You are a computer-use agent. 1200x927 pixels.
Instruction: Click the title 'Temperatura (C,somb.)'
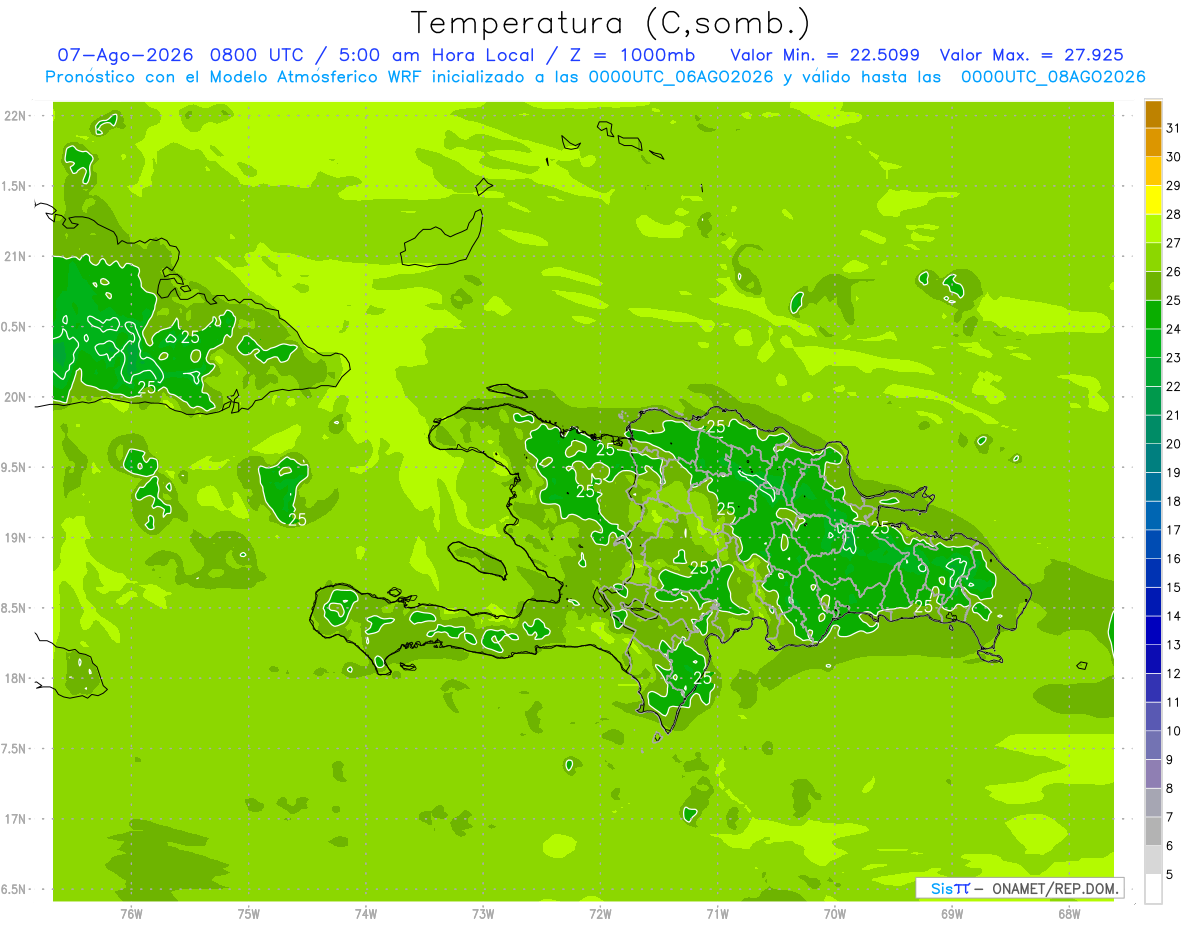pyautogui.click(x=611, y=23)
